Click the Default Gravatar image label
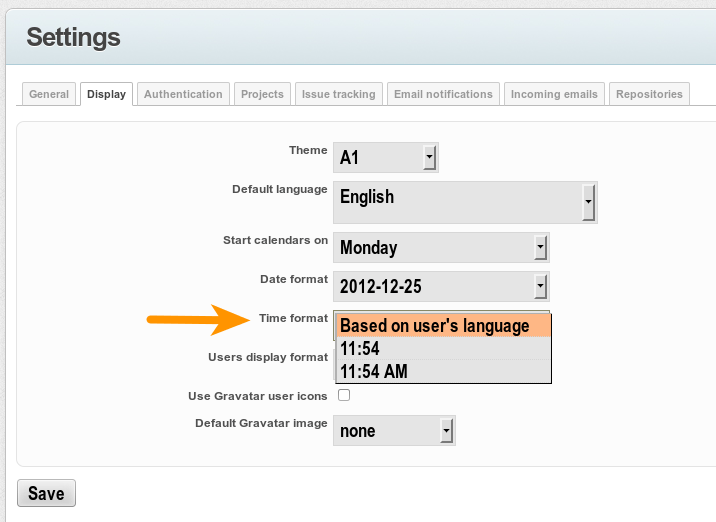The width and height of the screenshot is (716, 522). coord(261,423)
